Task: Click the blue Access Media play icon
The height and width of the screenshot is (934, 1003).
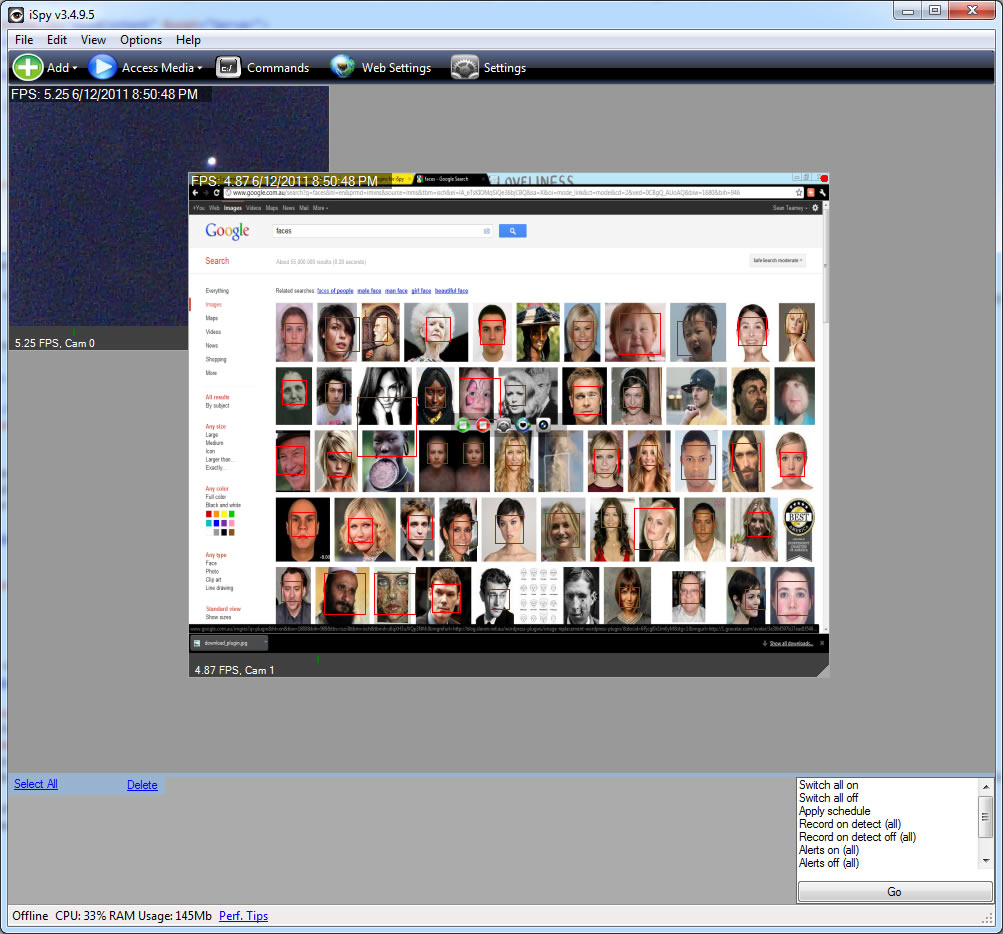Action: coord(102,68)
